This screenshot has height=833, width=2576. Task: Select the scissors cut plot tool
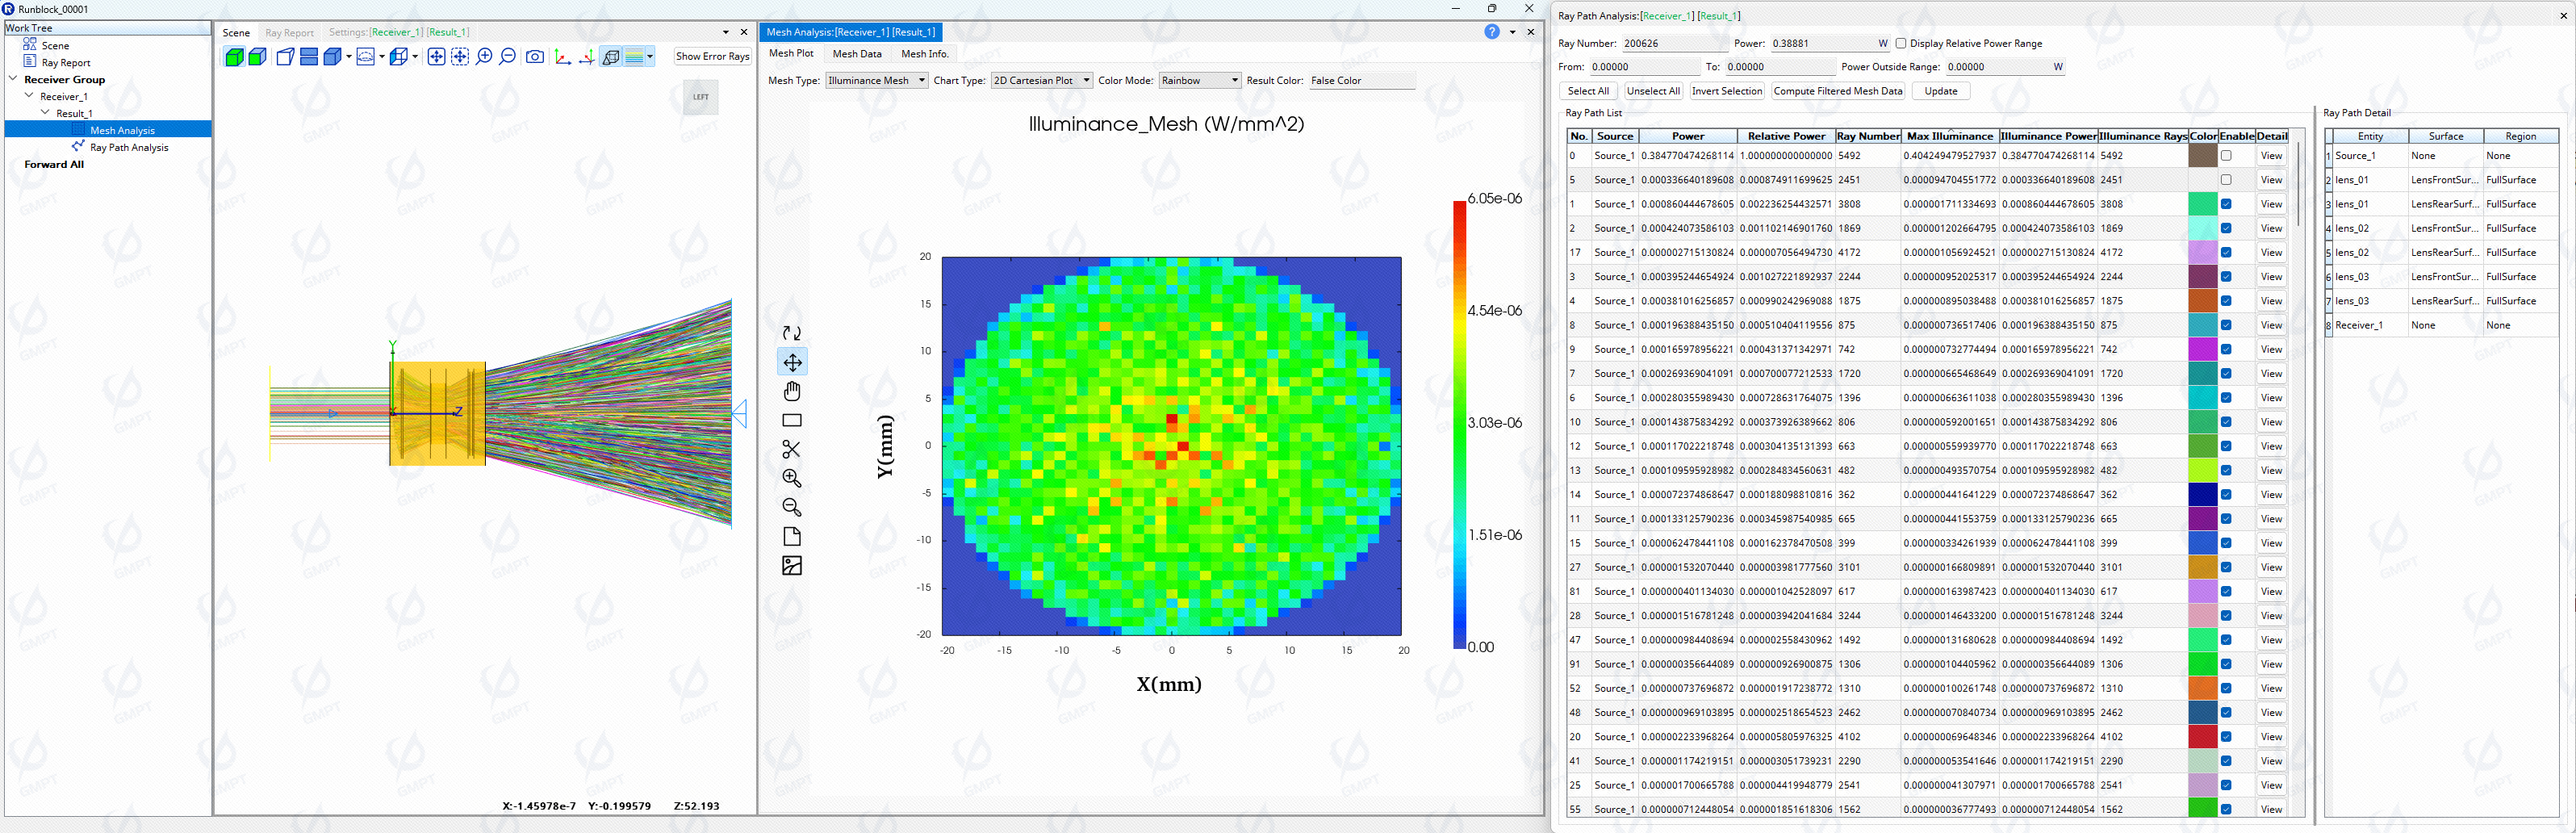pos(792,449)
